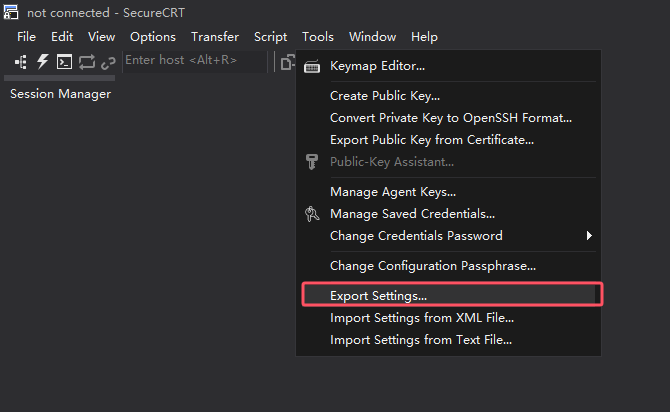Click the Enter host input field

tap(195, 60)
